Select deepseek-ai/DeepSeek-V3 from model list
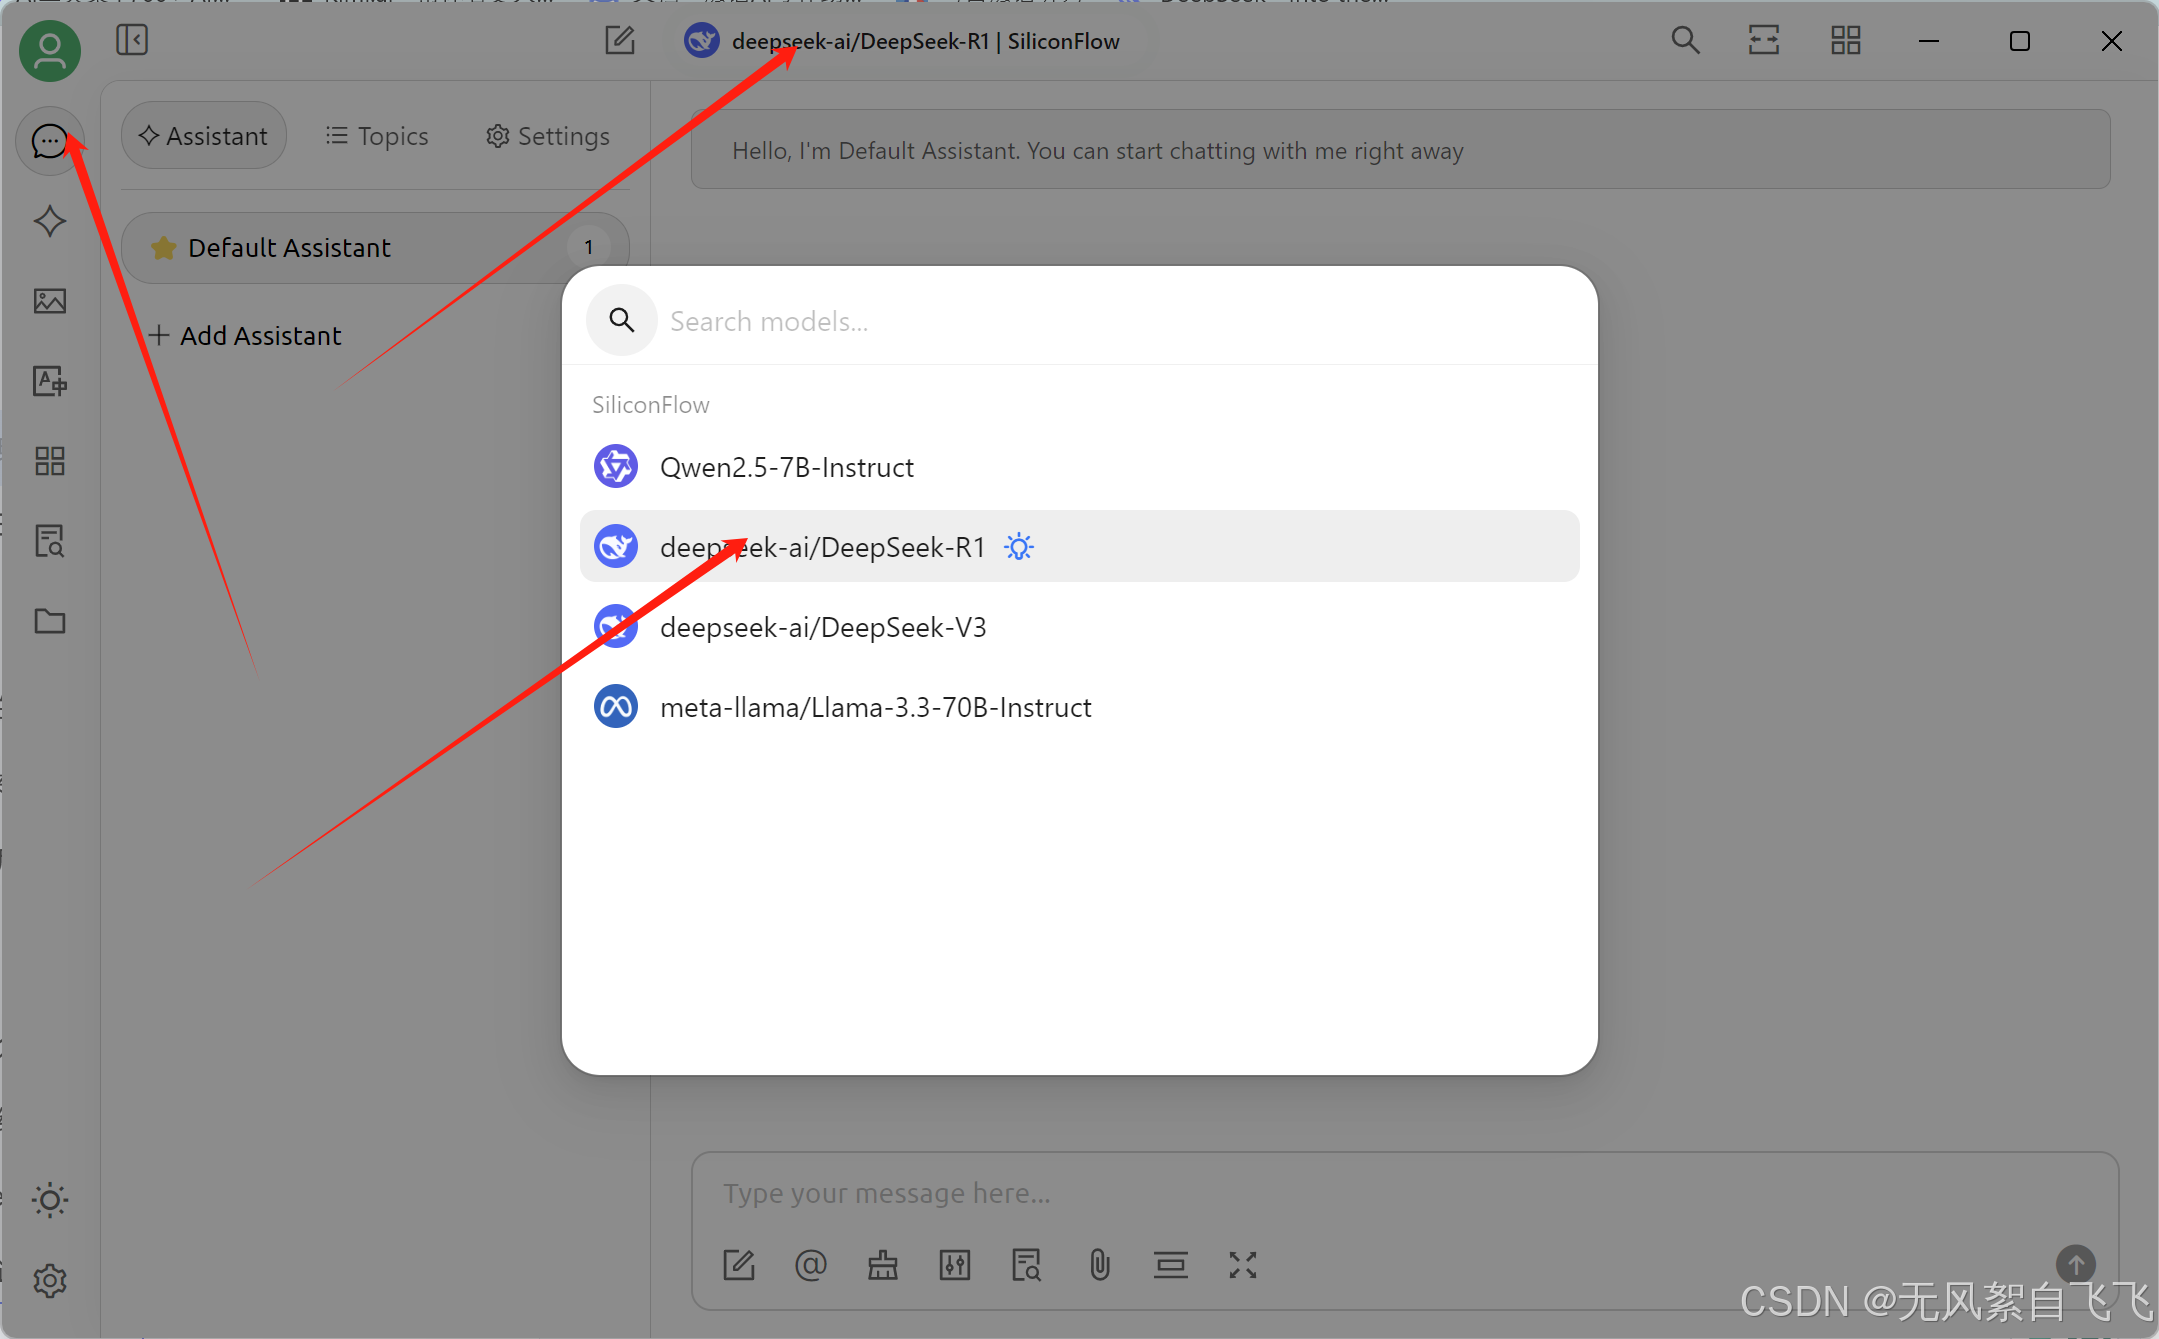Image resolution: width=2159 pixels, height=1339 pixels. pos(823,627)
